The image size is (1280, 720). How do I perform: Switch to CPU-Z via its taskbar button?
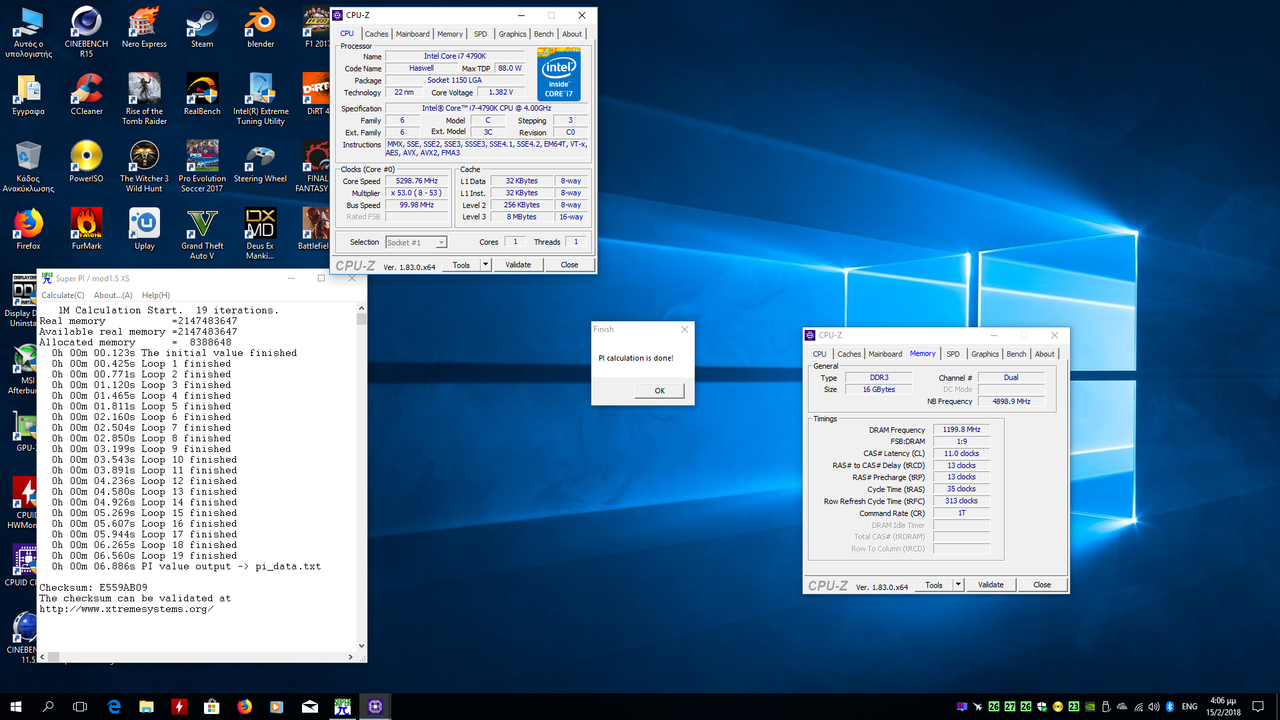[x=375, y=706]
